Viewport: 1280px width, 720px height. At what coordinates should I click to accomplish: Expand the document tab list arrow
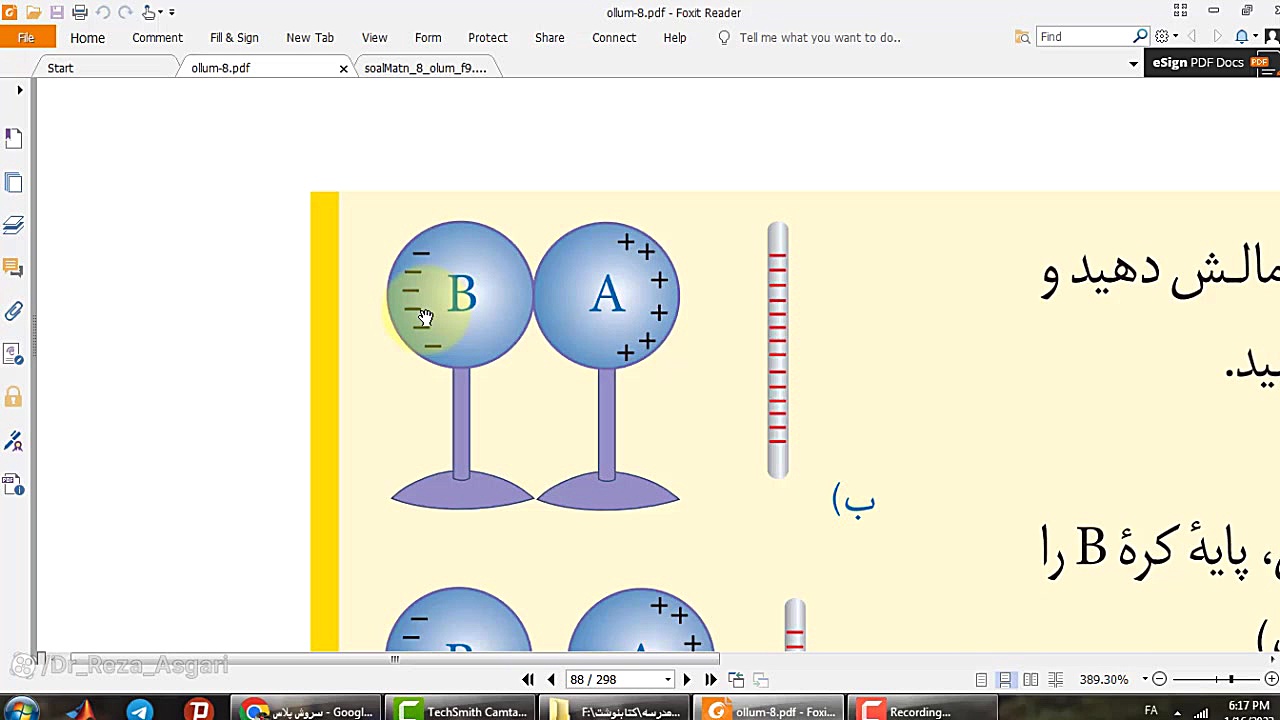click(x=1133, y=64)
